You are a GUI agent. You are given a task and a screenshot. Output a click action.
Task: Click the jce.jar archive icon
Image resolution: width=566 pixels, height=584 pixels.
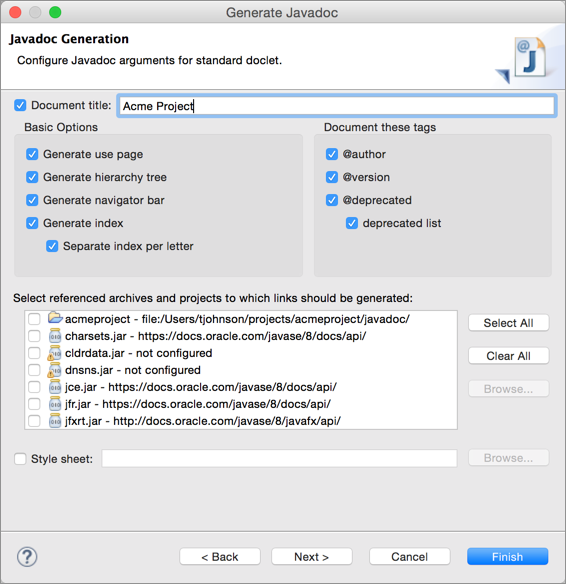55,387
